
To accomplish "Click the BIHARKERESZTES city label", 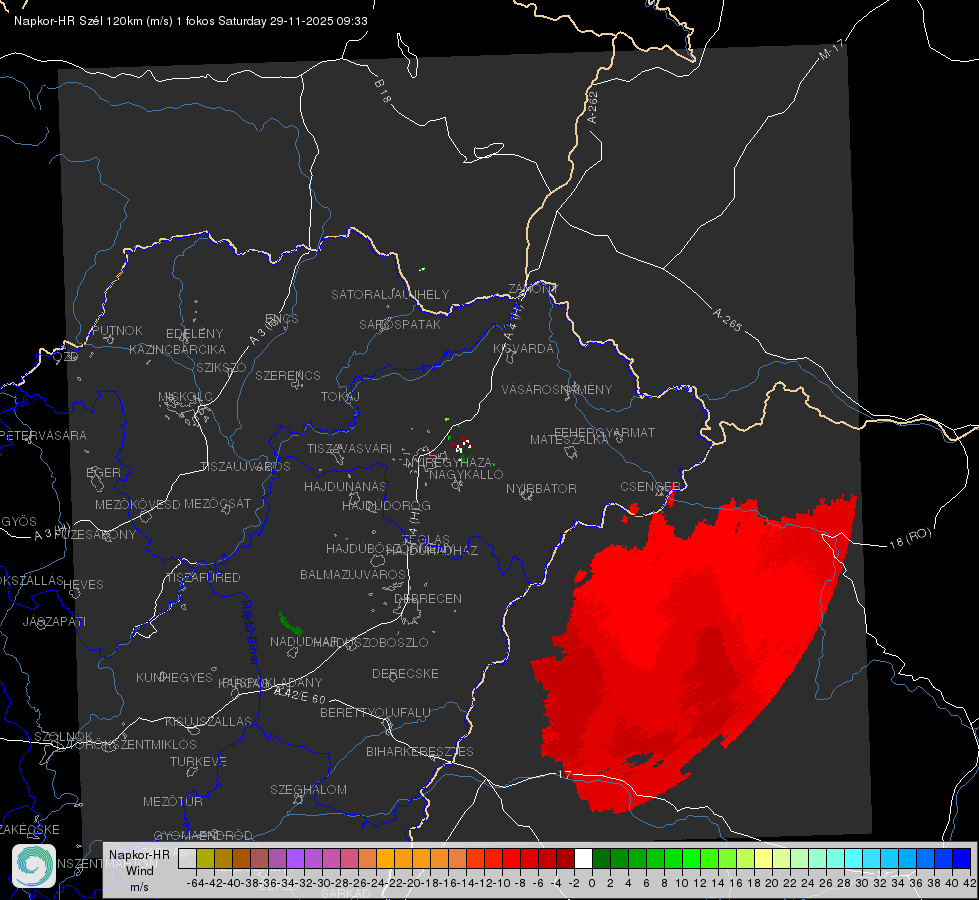I will 420,751.
